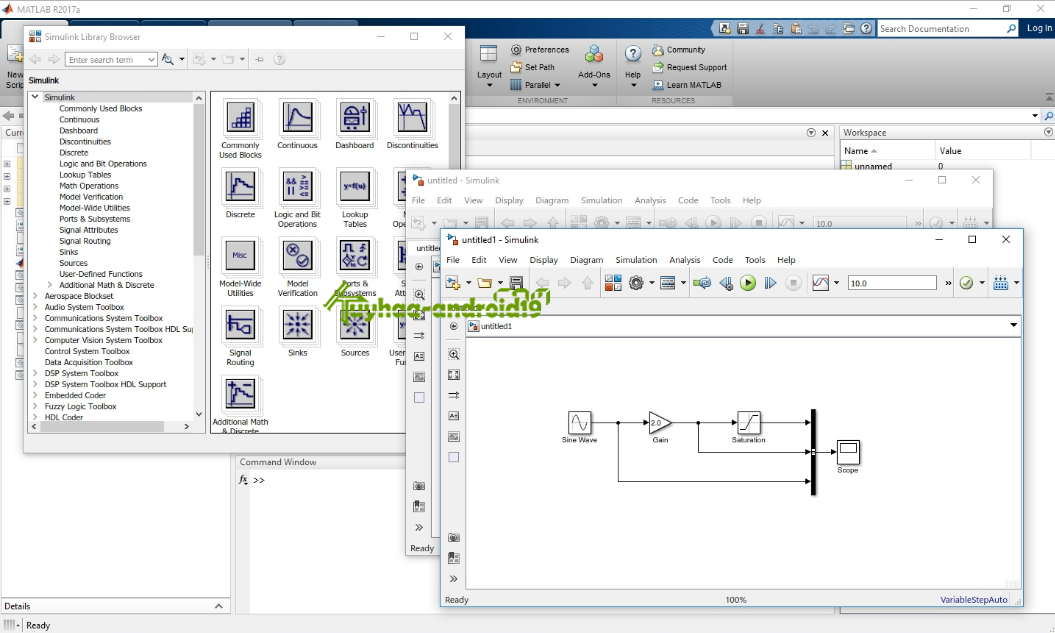Screen dimensions: 1055x633
Task: Click the Image icon in untitled1 palette
Action: tap(453, 437)
